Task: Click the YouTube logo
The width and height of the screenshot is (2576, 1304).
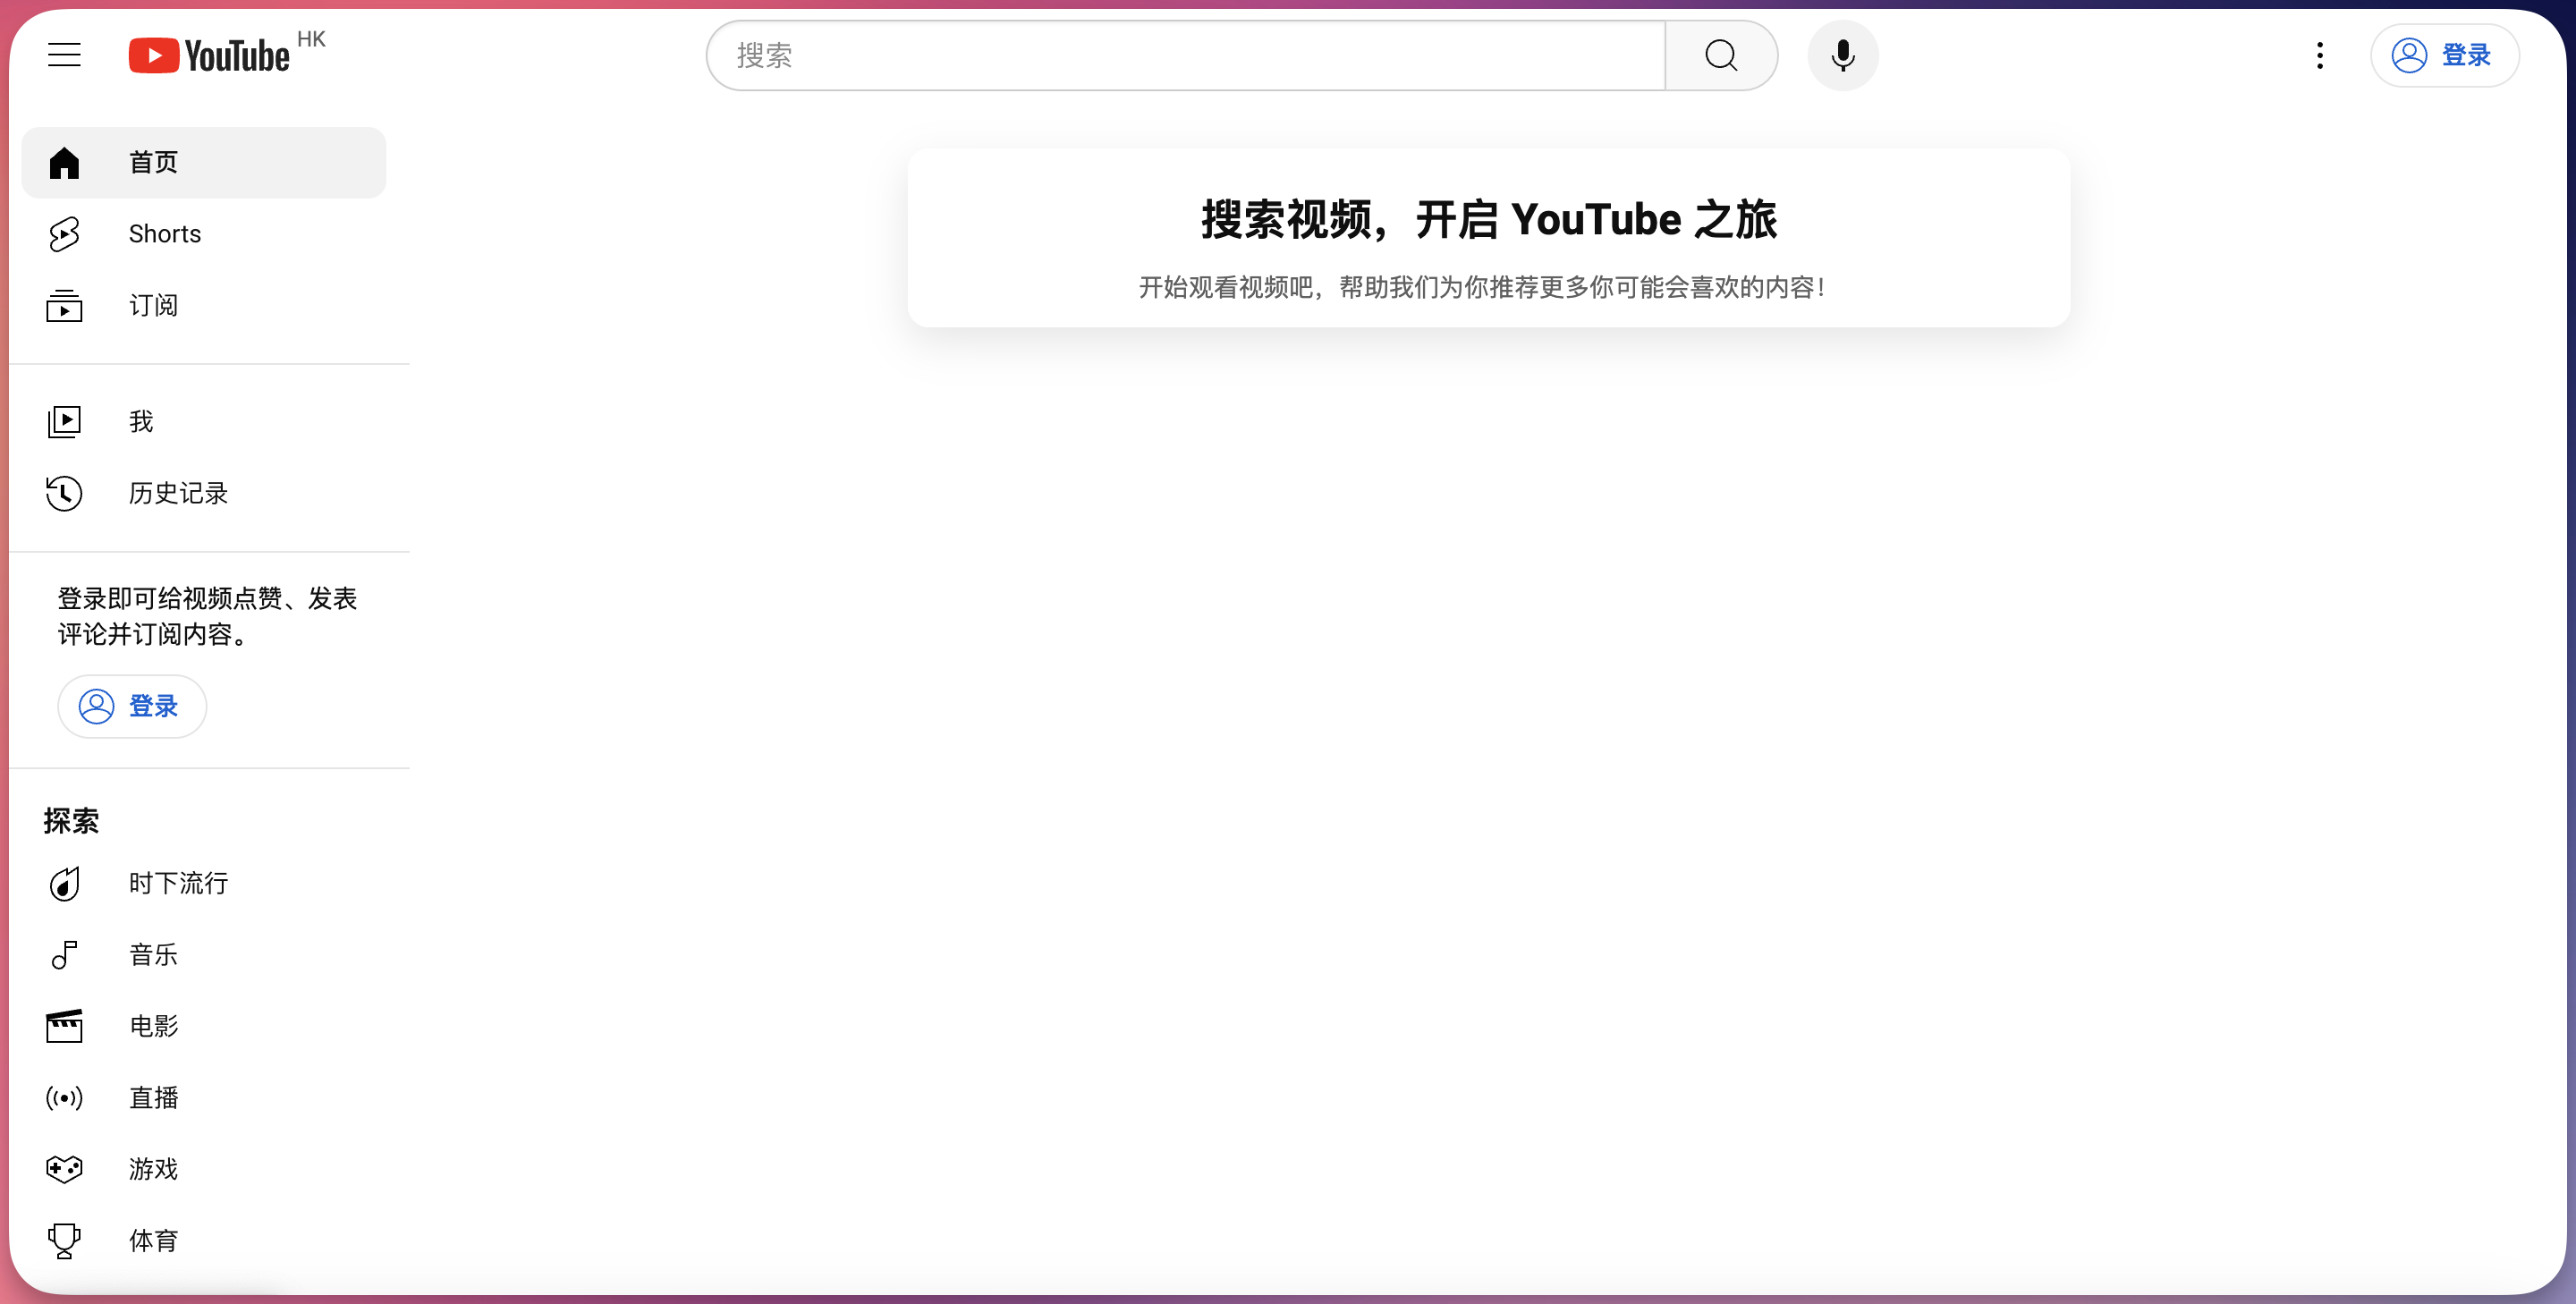Action: [x=209, y=56]
